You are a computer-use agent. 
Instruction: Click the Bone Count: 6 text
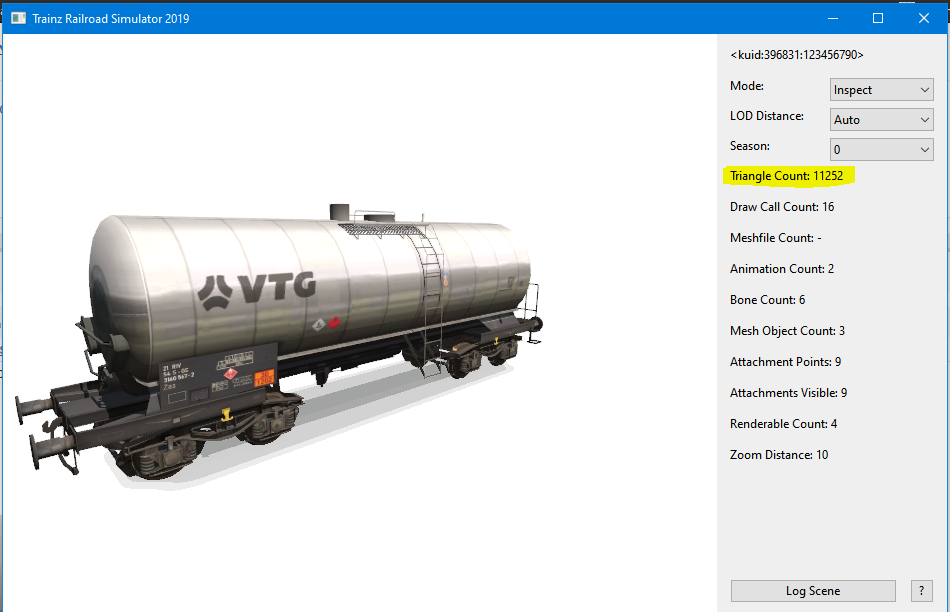[x=768, y=299]
